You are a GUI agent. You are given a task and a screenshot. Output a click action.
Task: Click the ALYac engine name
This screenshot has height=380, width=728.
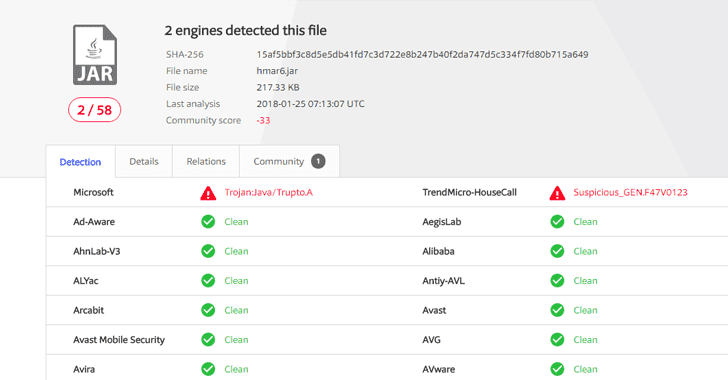click(86, 281)
